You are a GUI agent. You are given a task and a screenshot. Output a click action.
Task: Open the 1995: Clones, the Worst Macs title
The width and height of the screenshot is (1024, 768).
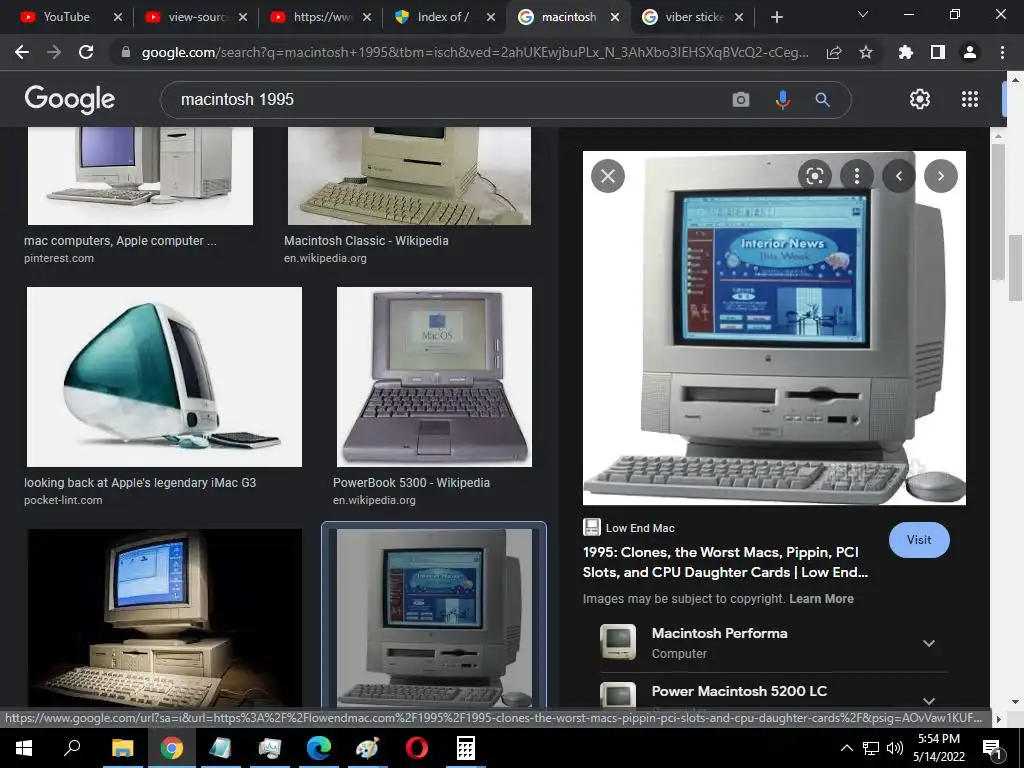tap(726, 562)
